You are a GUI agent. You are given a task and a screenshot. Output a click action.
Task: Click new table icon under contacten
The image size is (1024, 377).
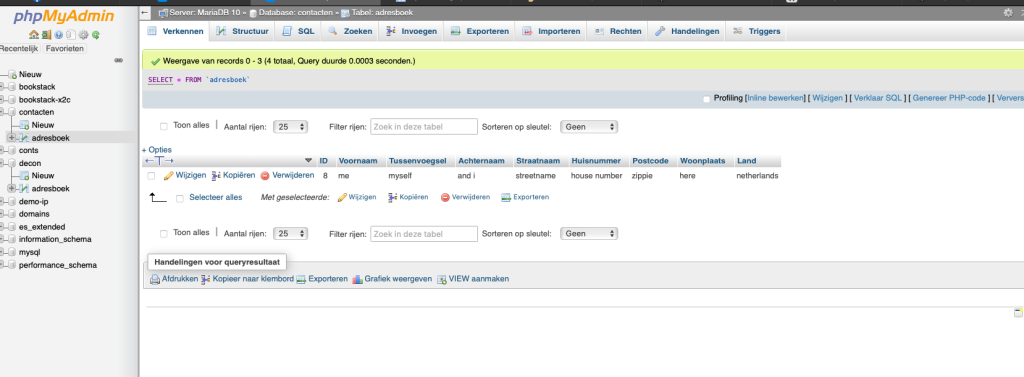pos(24,125)
